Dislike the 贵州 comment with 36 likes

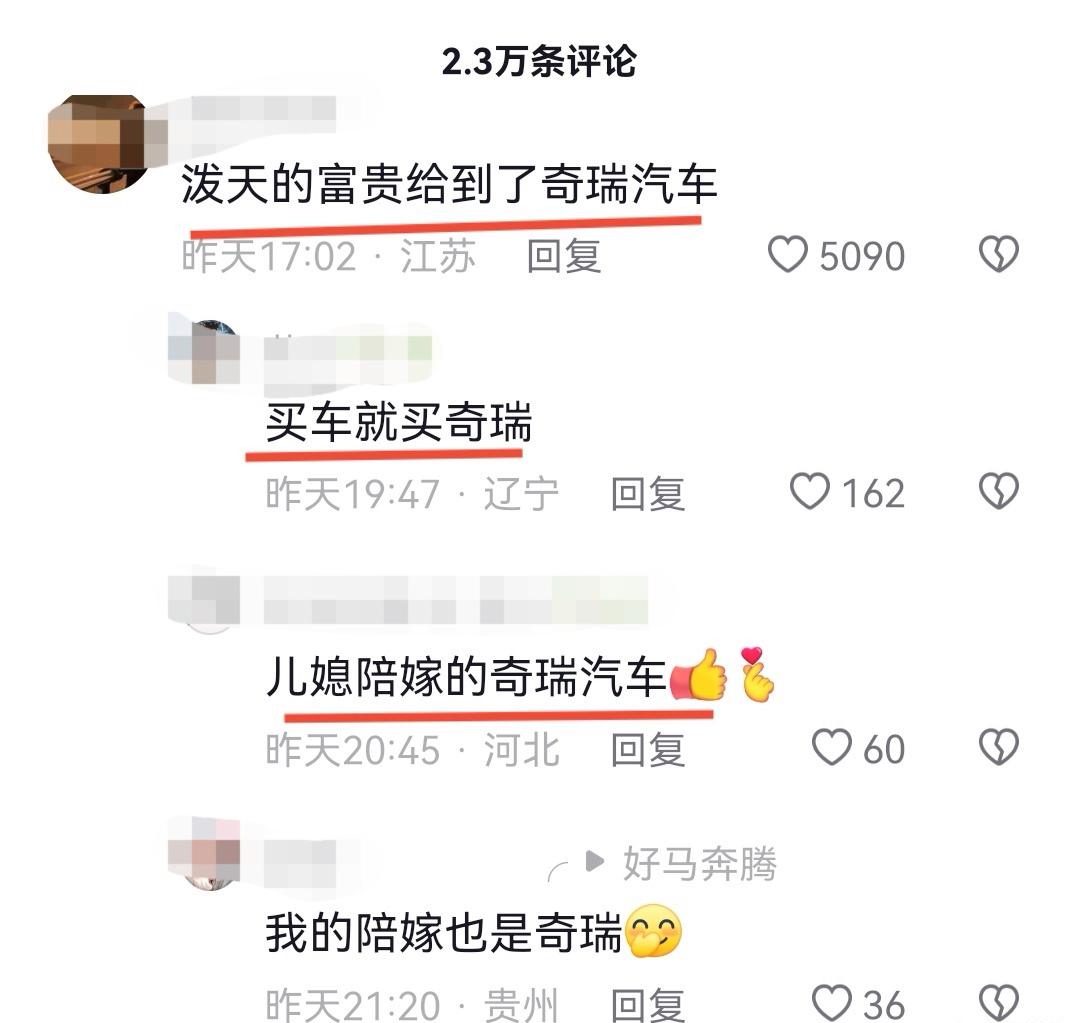click(998, 1003)
